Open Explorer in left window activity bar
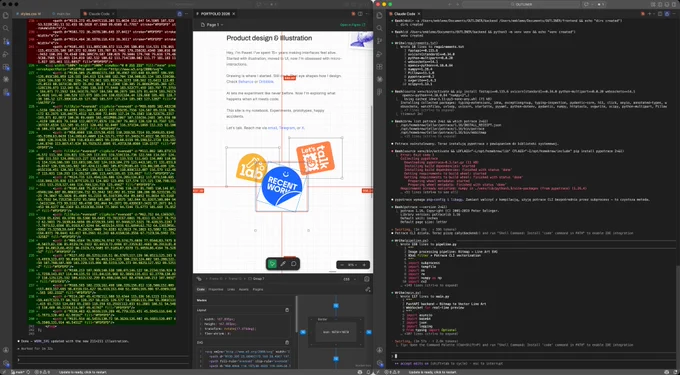 point(6,15)
